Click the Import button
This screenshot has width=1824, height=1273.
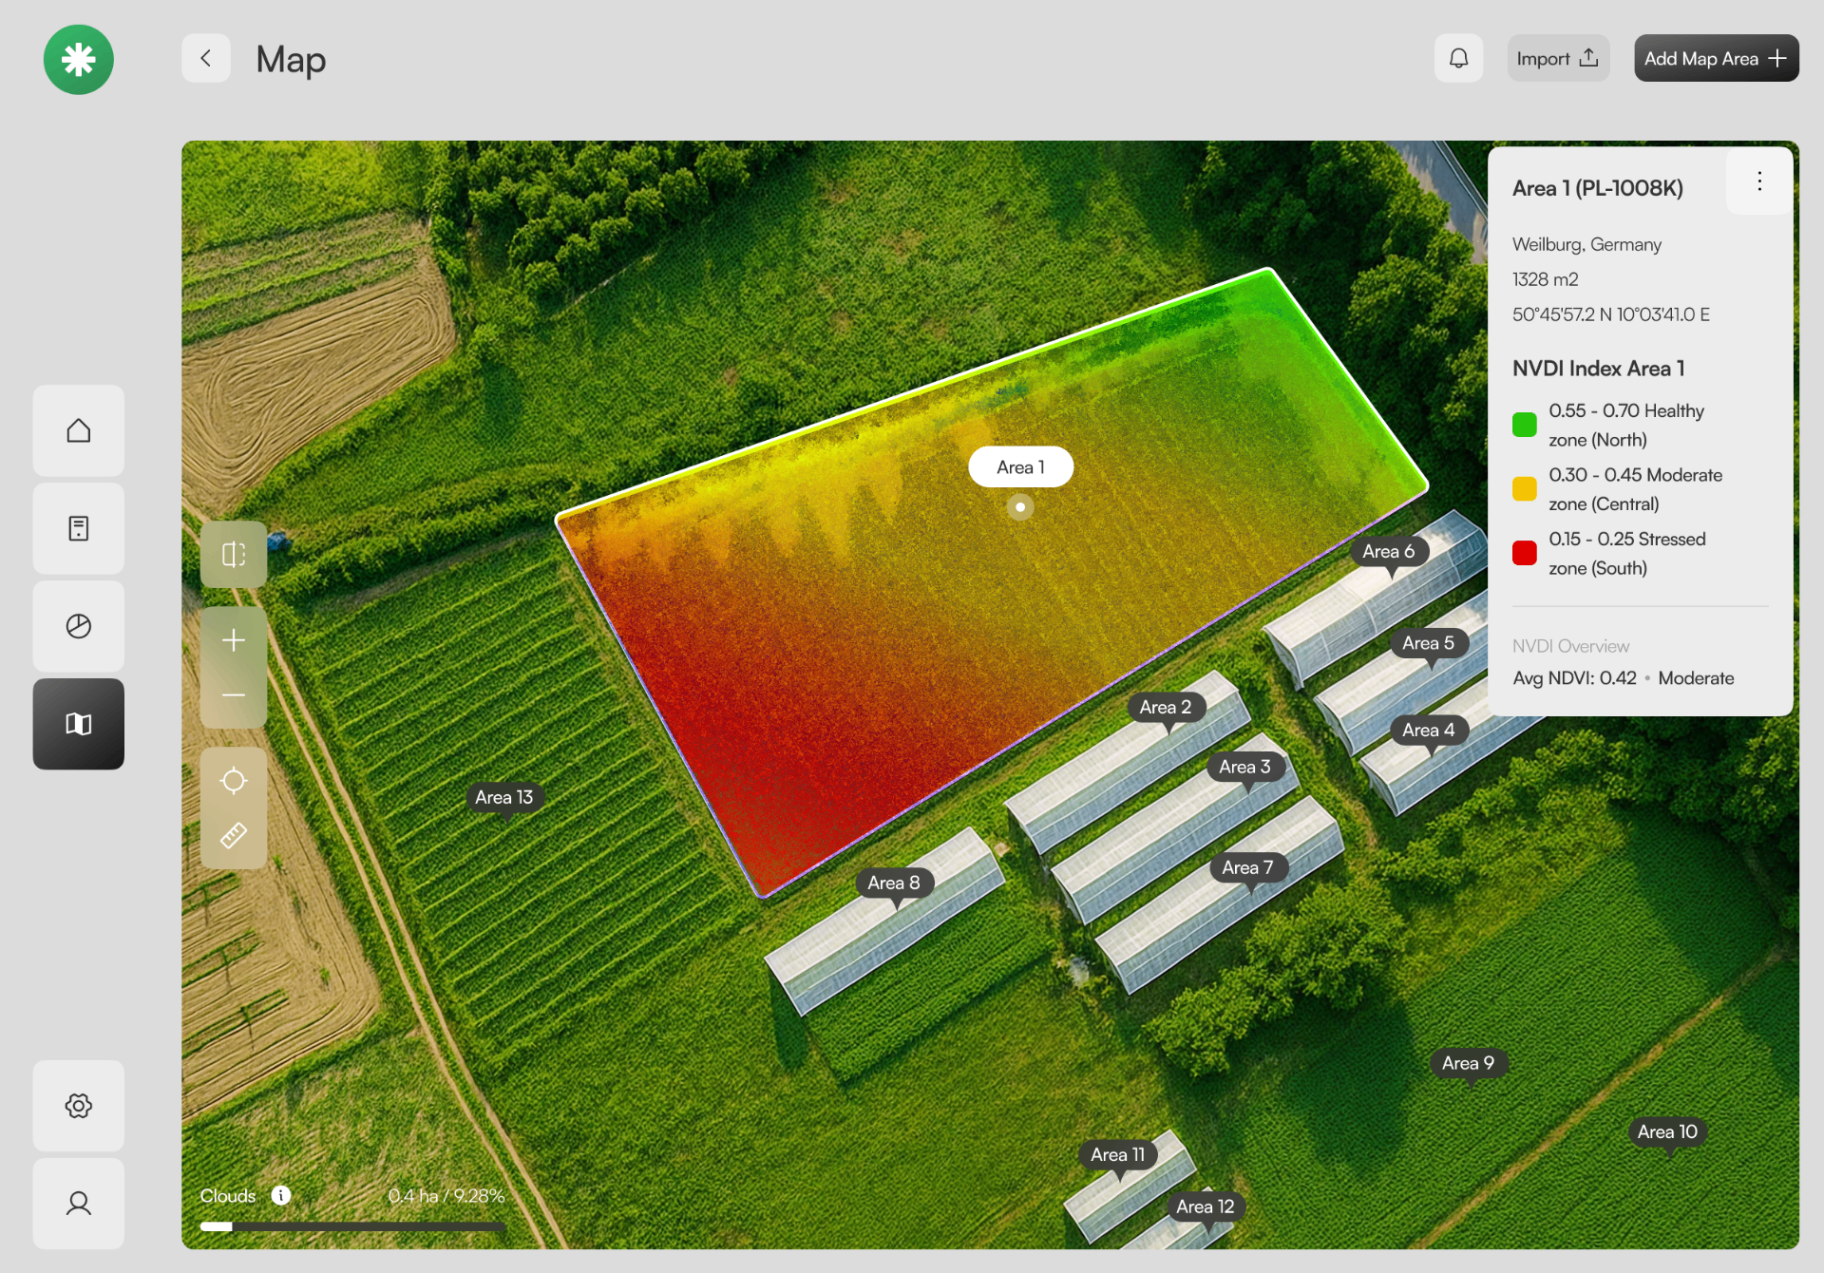[1558, 59]
